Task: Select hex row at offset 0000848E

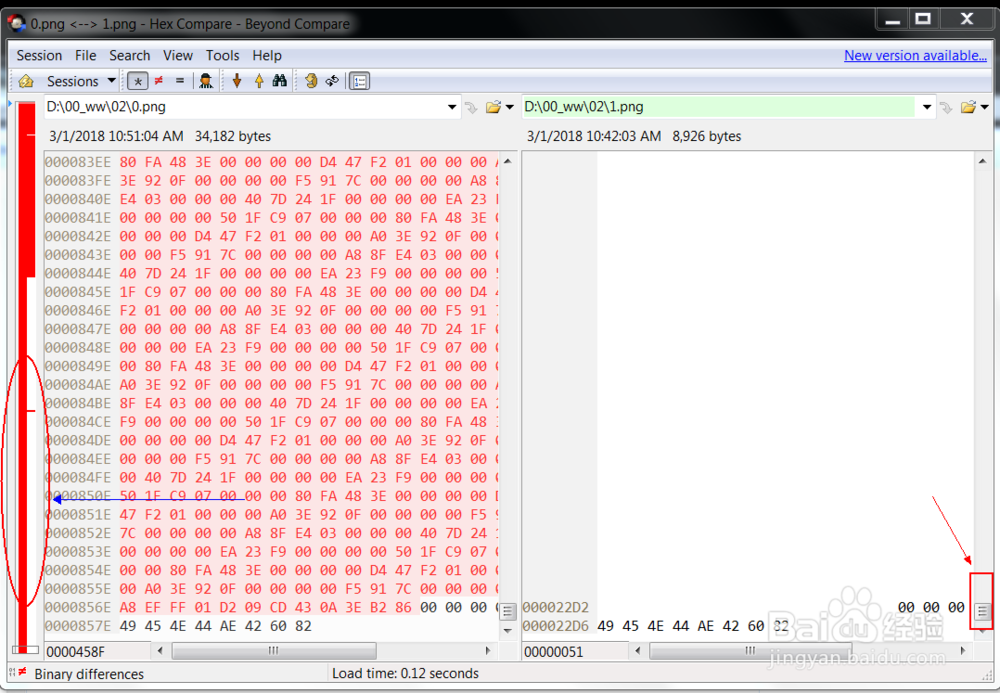Action: click(272, 347)
